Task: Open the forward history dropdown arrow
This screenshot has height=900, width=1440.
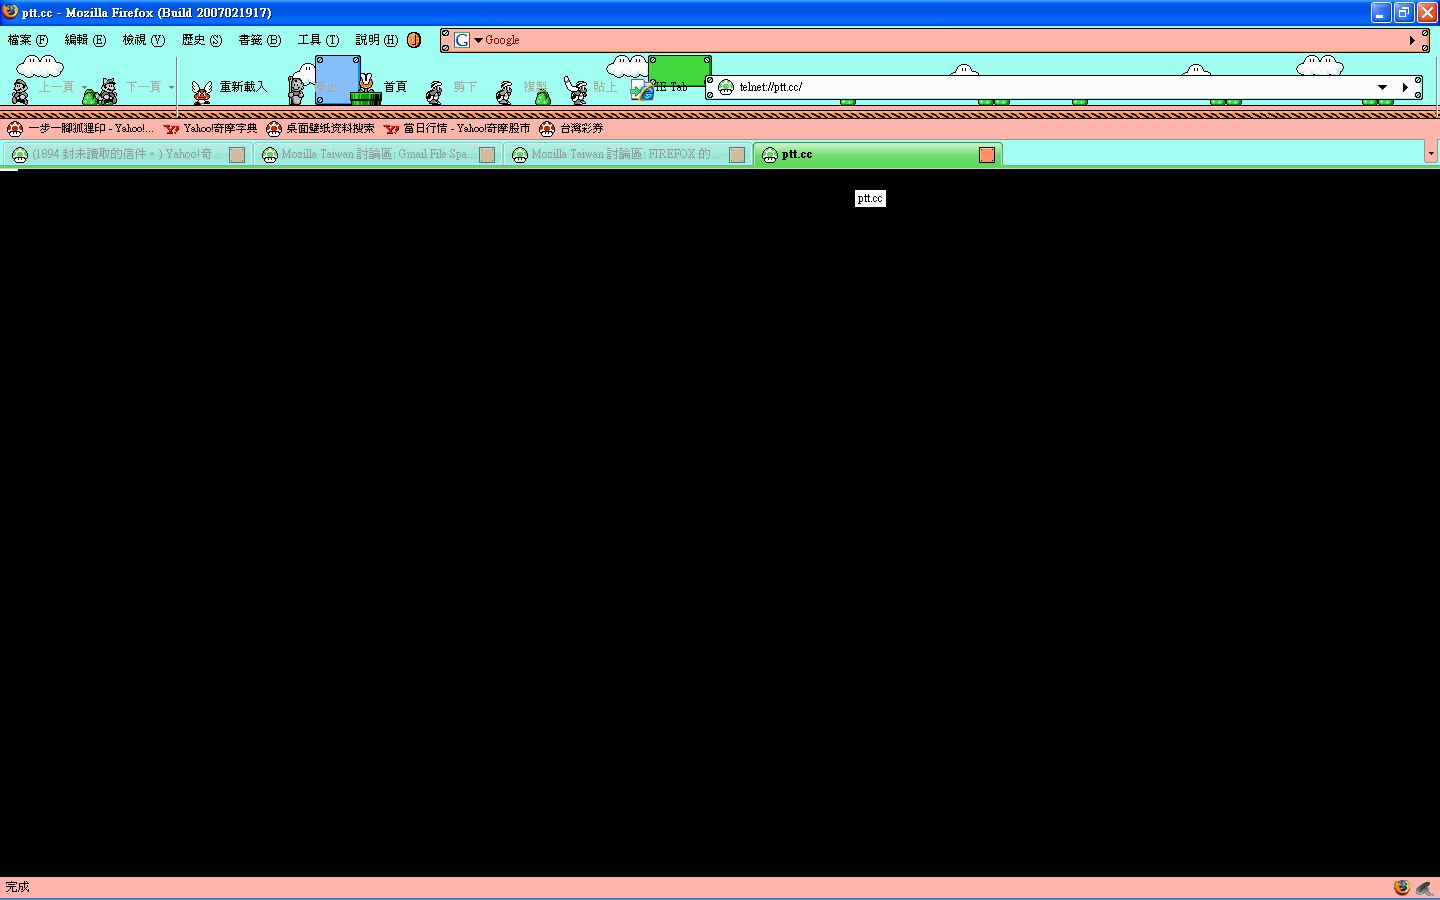Action: pos(171,88)
